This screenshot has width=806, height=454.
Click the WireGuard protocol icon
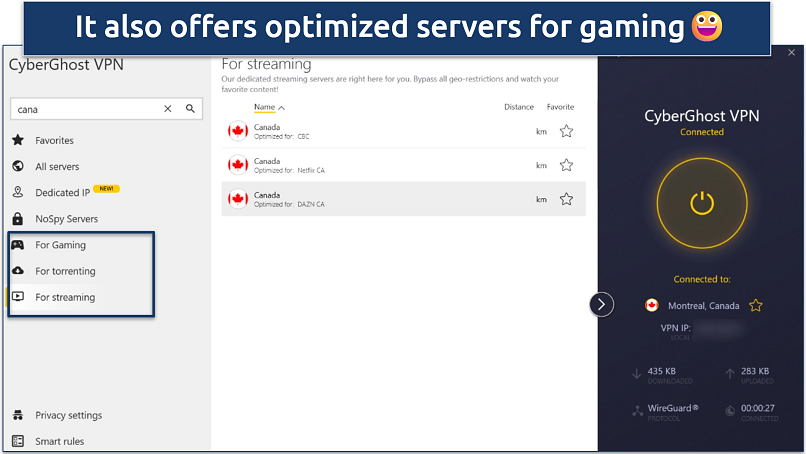tap(637, 411)
